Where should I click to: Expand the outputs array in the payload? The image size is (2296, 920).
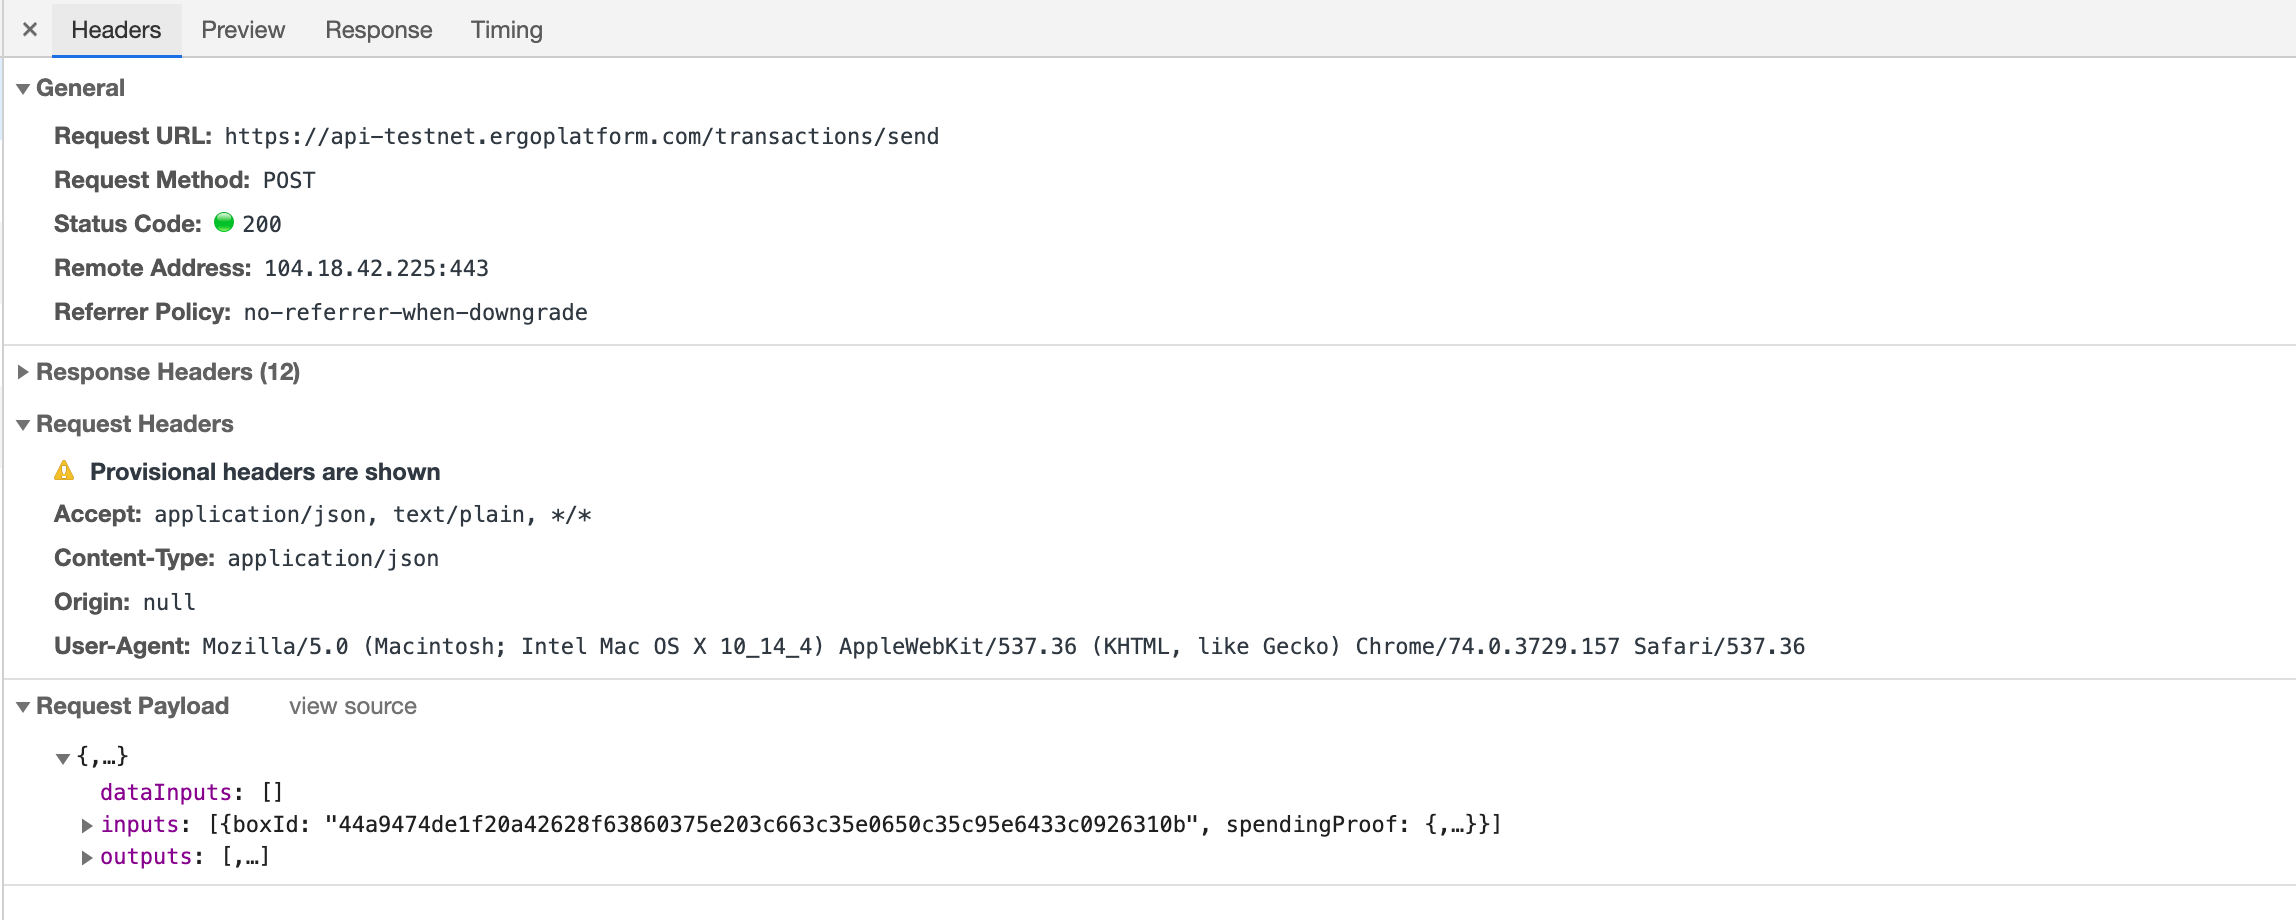point(86,857)
